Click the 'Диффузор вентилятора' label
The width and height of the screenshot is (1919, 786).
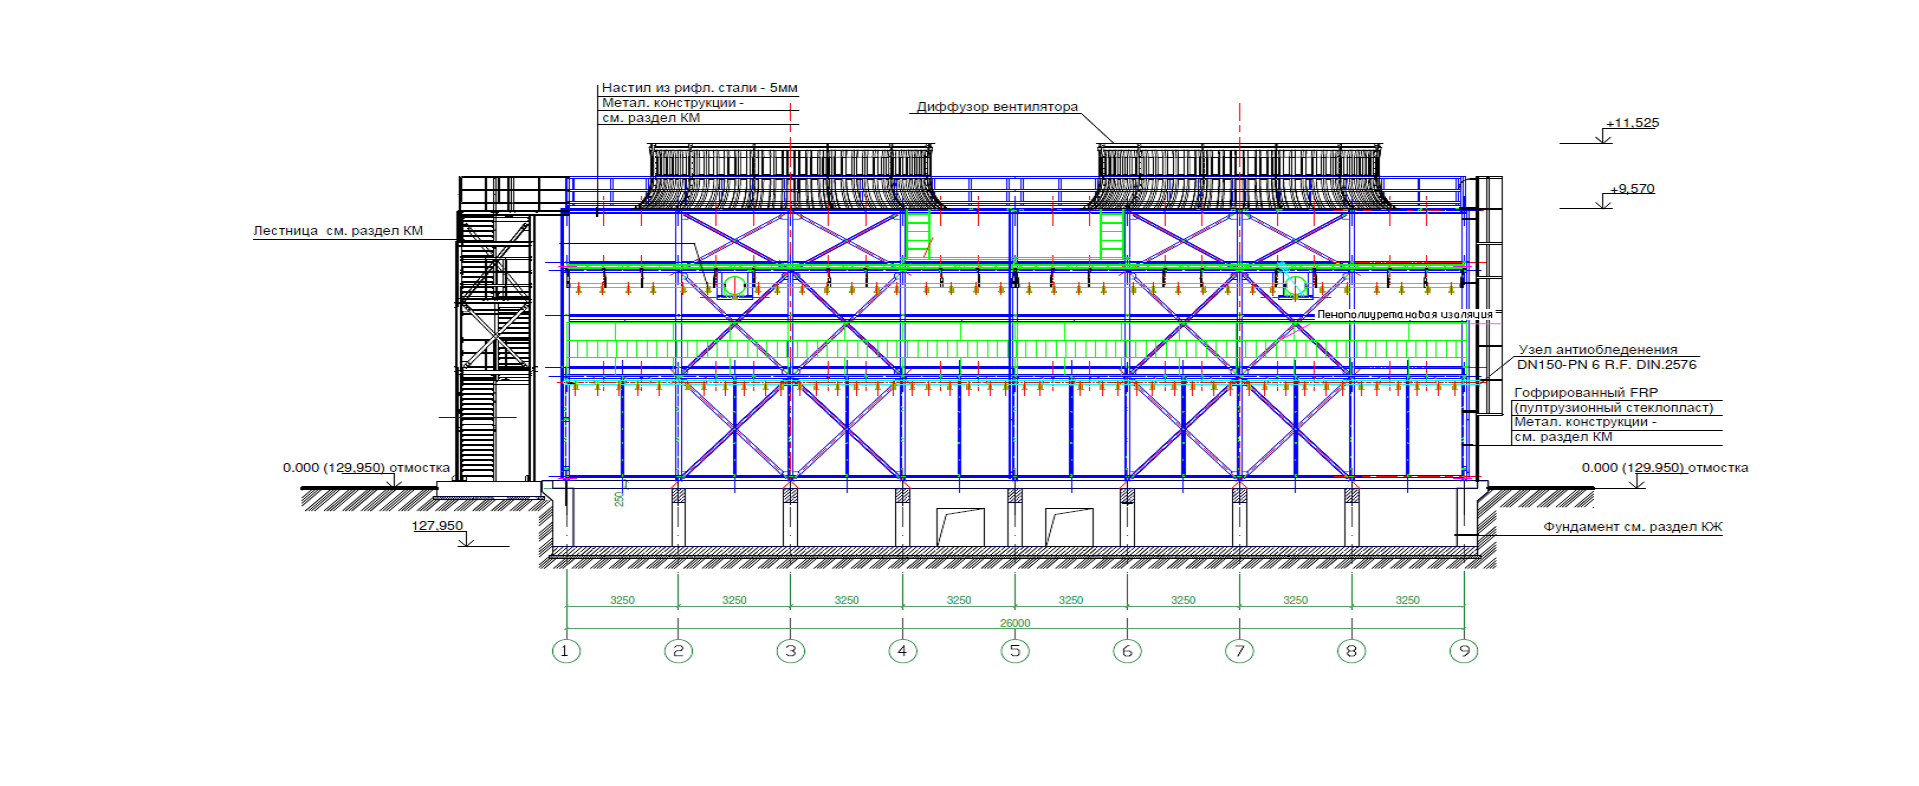coord(997,107)
